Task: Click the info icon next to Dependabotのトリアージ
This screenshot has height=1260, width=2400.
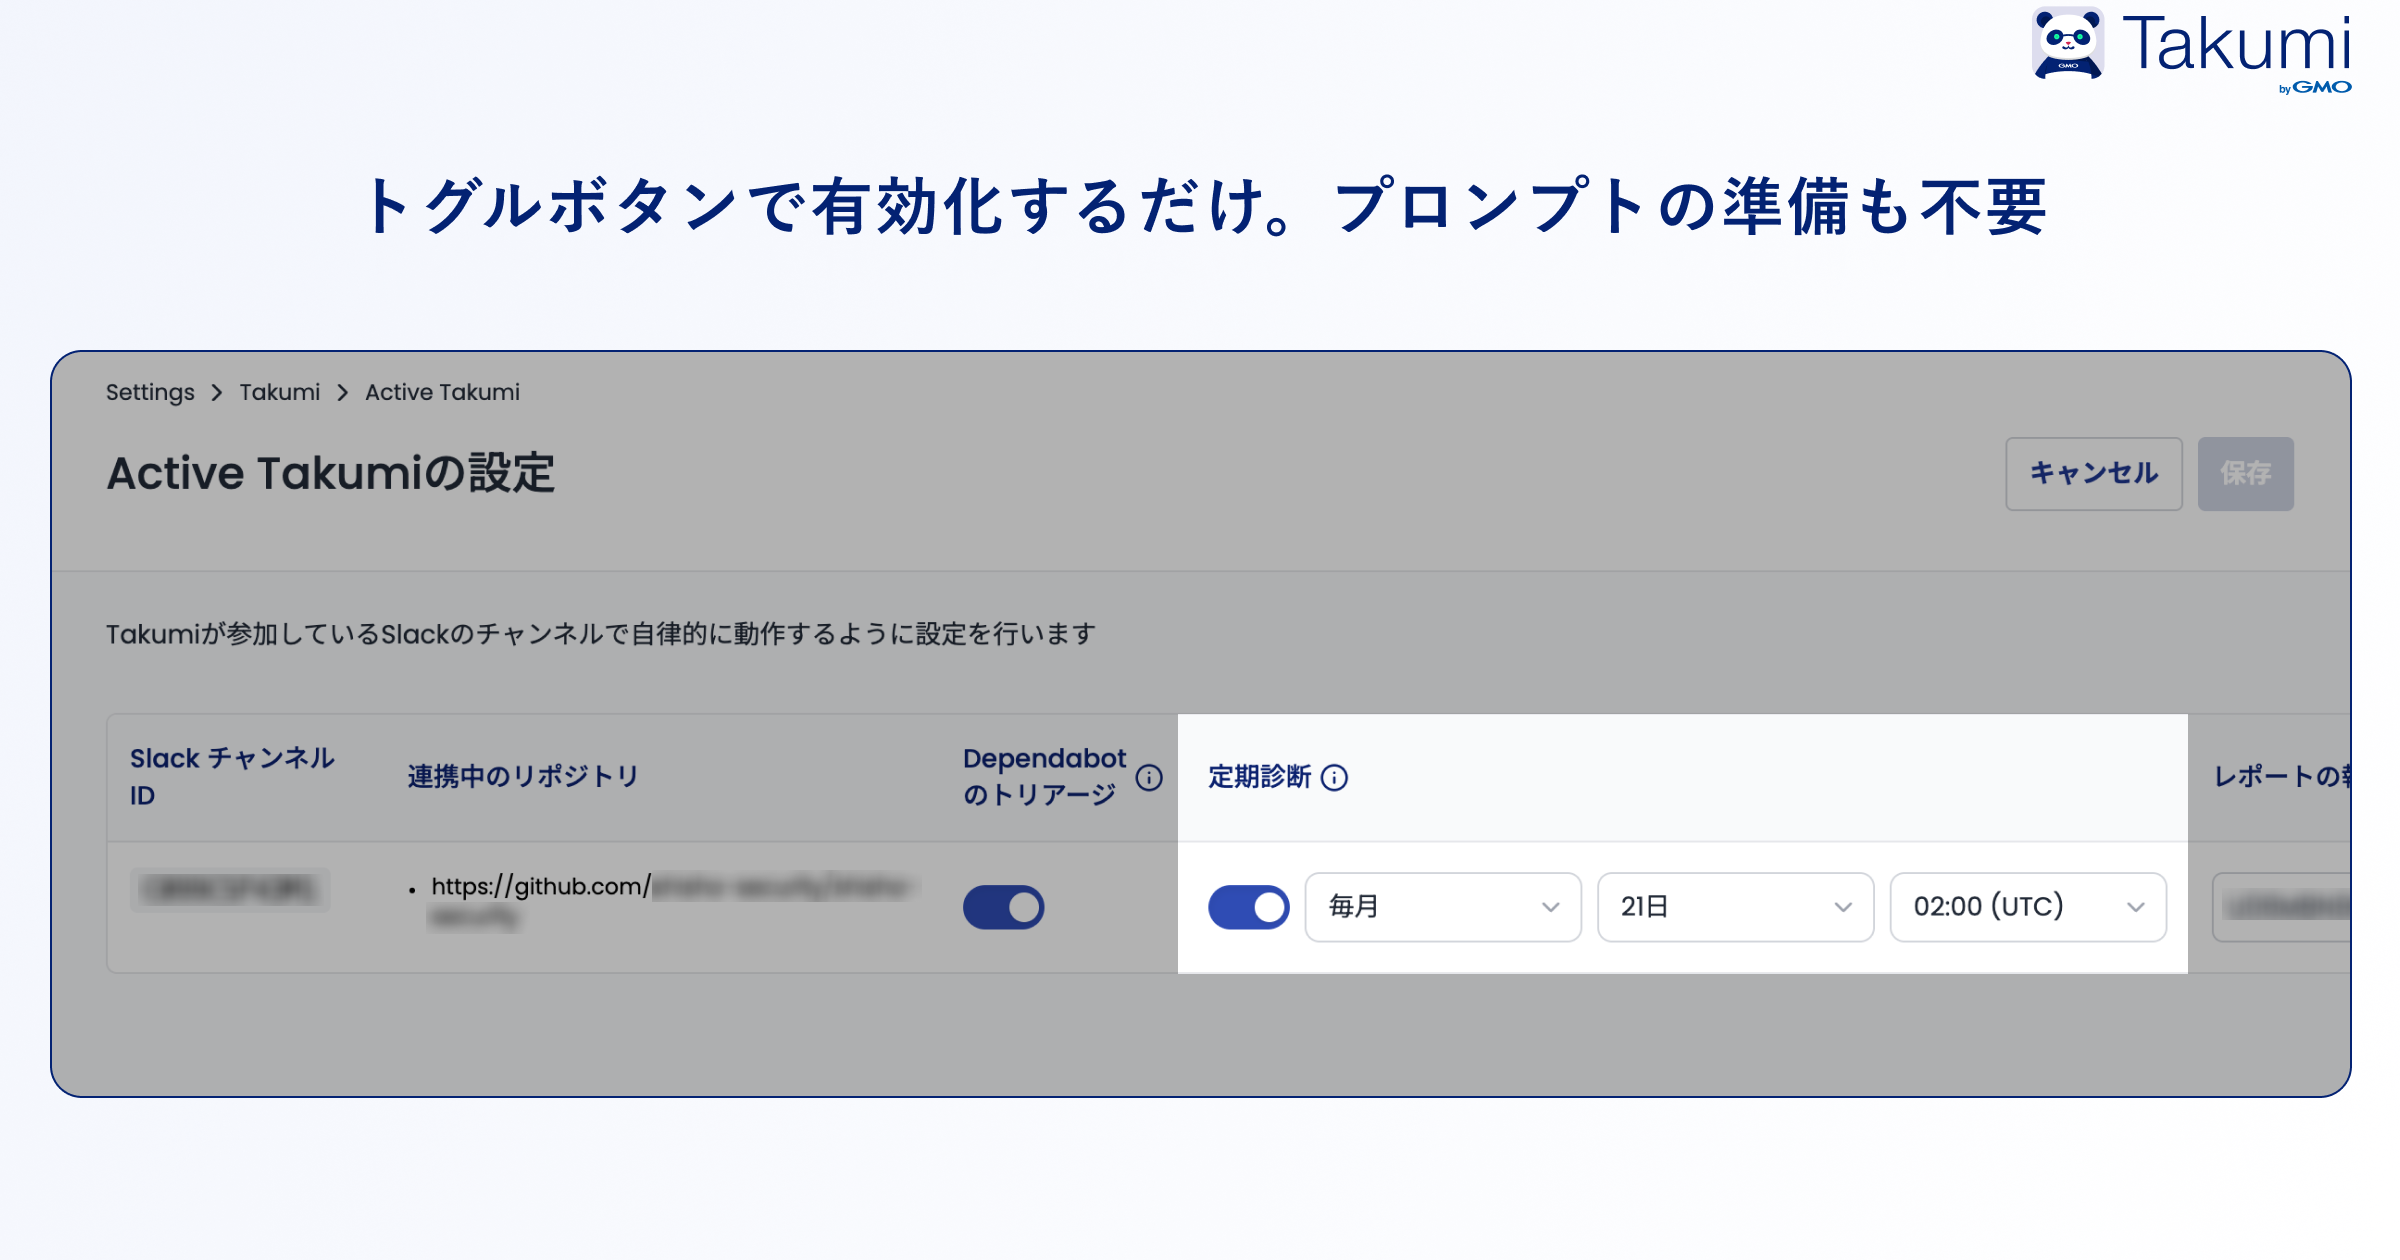Action: [1152, 776]
